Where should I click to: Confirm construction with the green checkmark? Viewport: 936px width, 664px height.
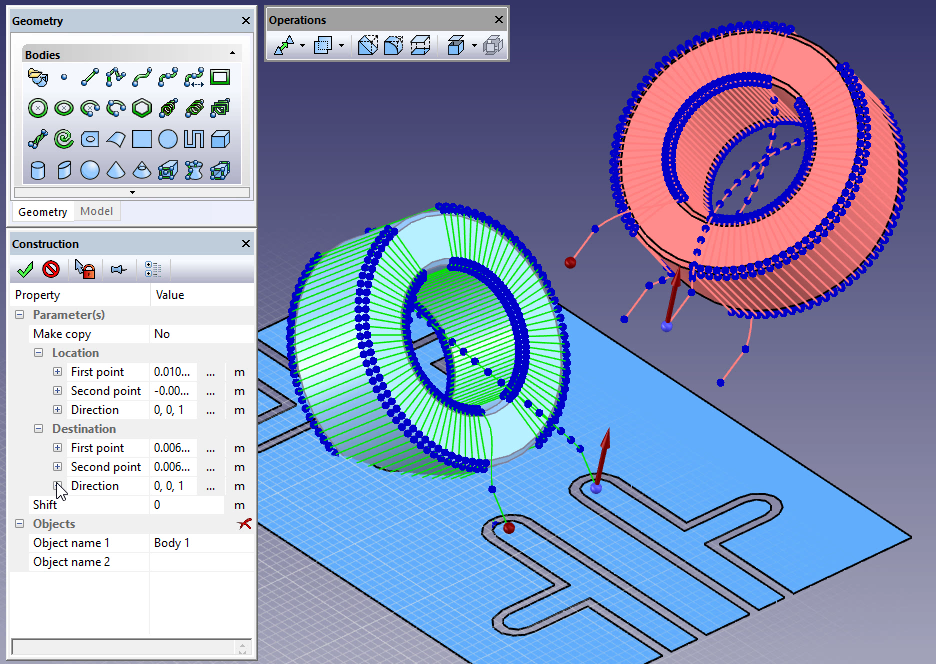pyautogui.click(x=26, y=269)
